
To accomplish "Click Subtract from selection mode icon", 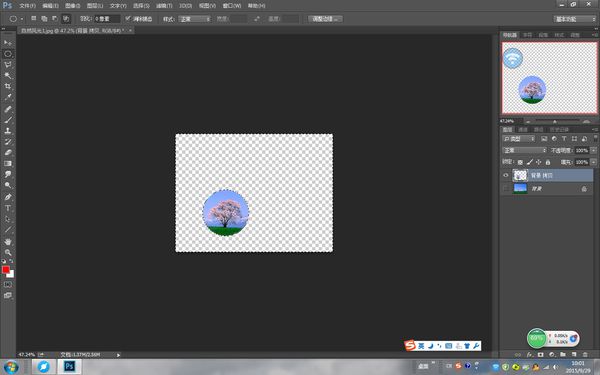I will [x=55, y=18].
